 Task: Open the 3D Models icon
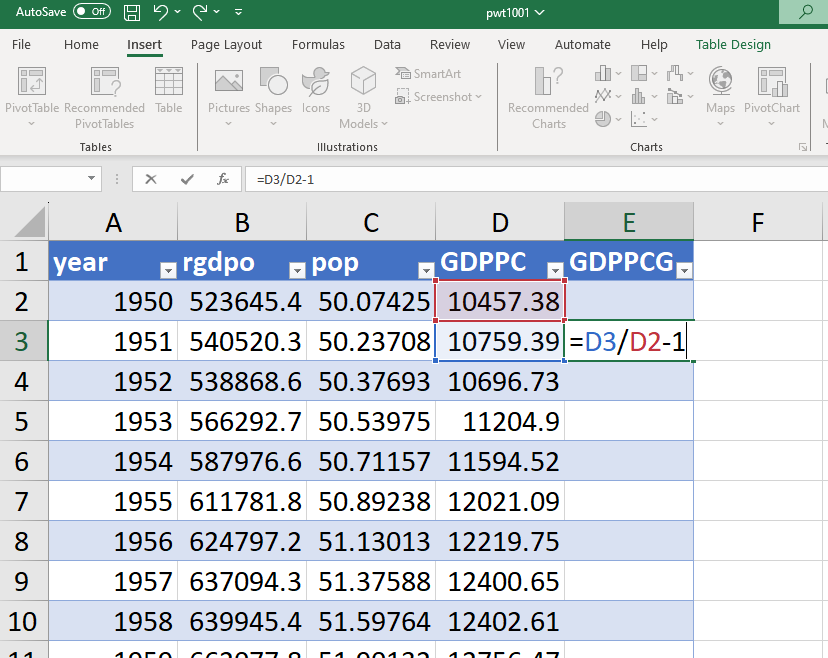pyautogui.click(x=361, y=83)
